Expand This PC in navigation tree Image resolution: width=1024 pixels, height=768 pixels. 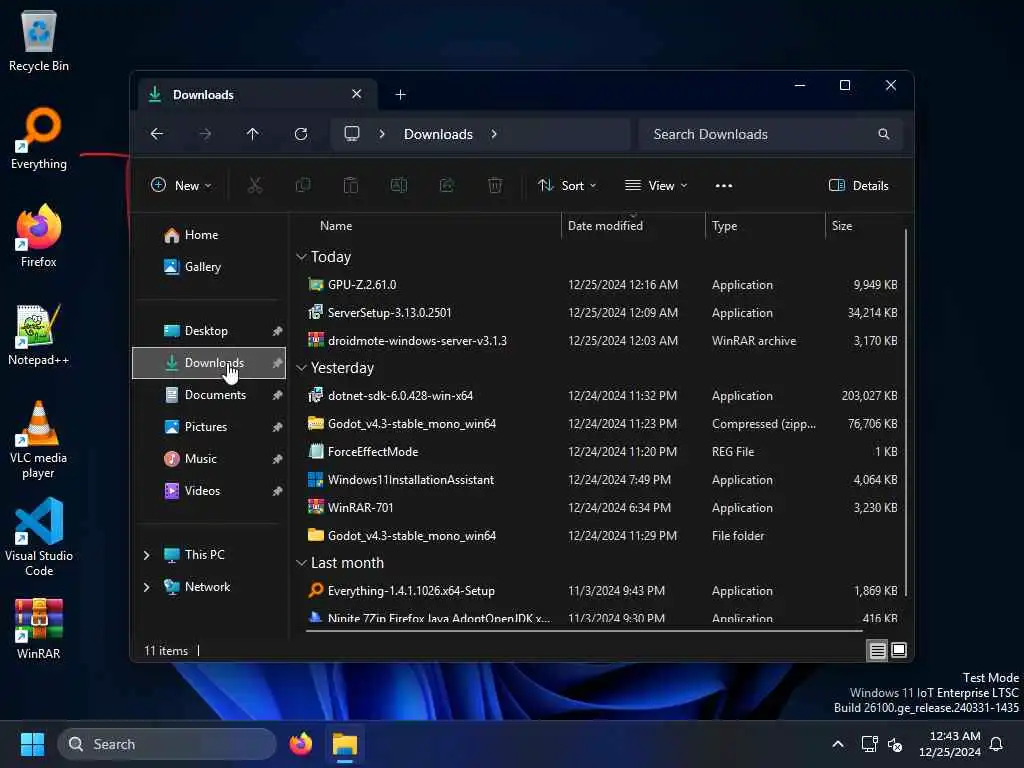pos(146,555)
